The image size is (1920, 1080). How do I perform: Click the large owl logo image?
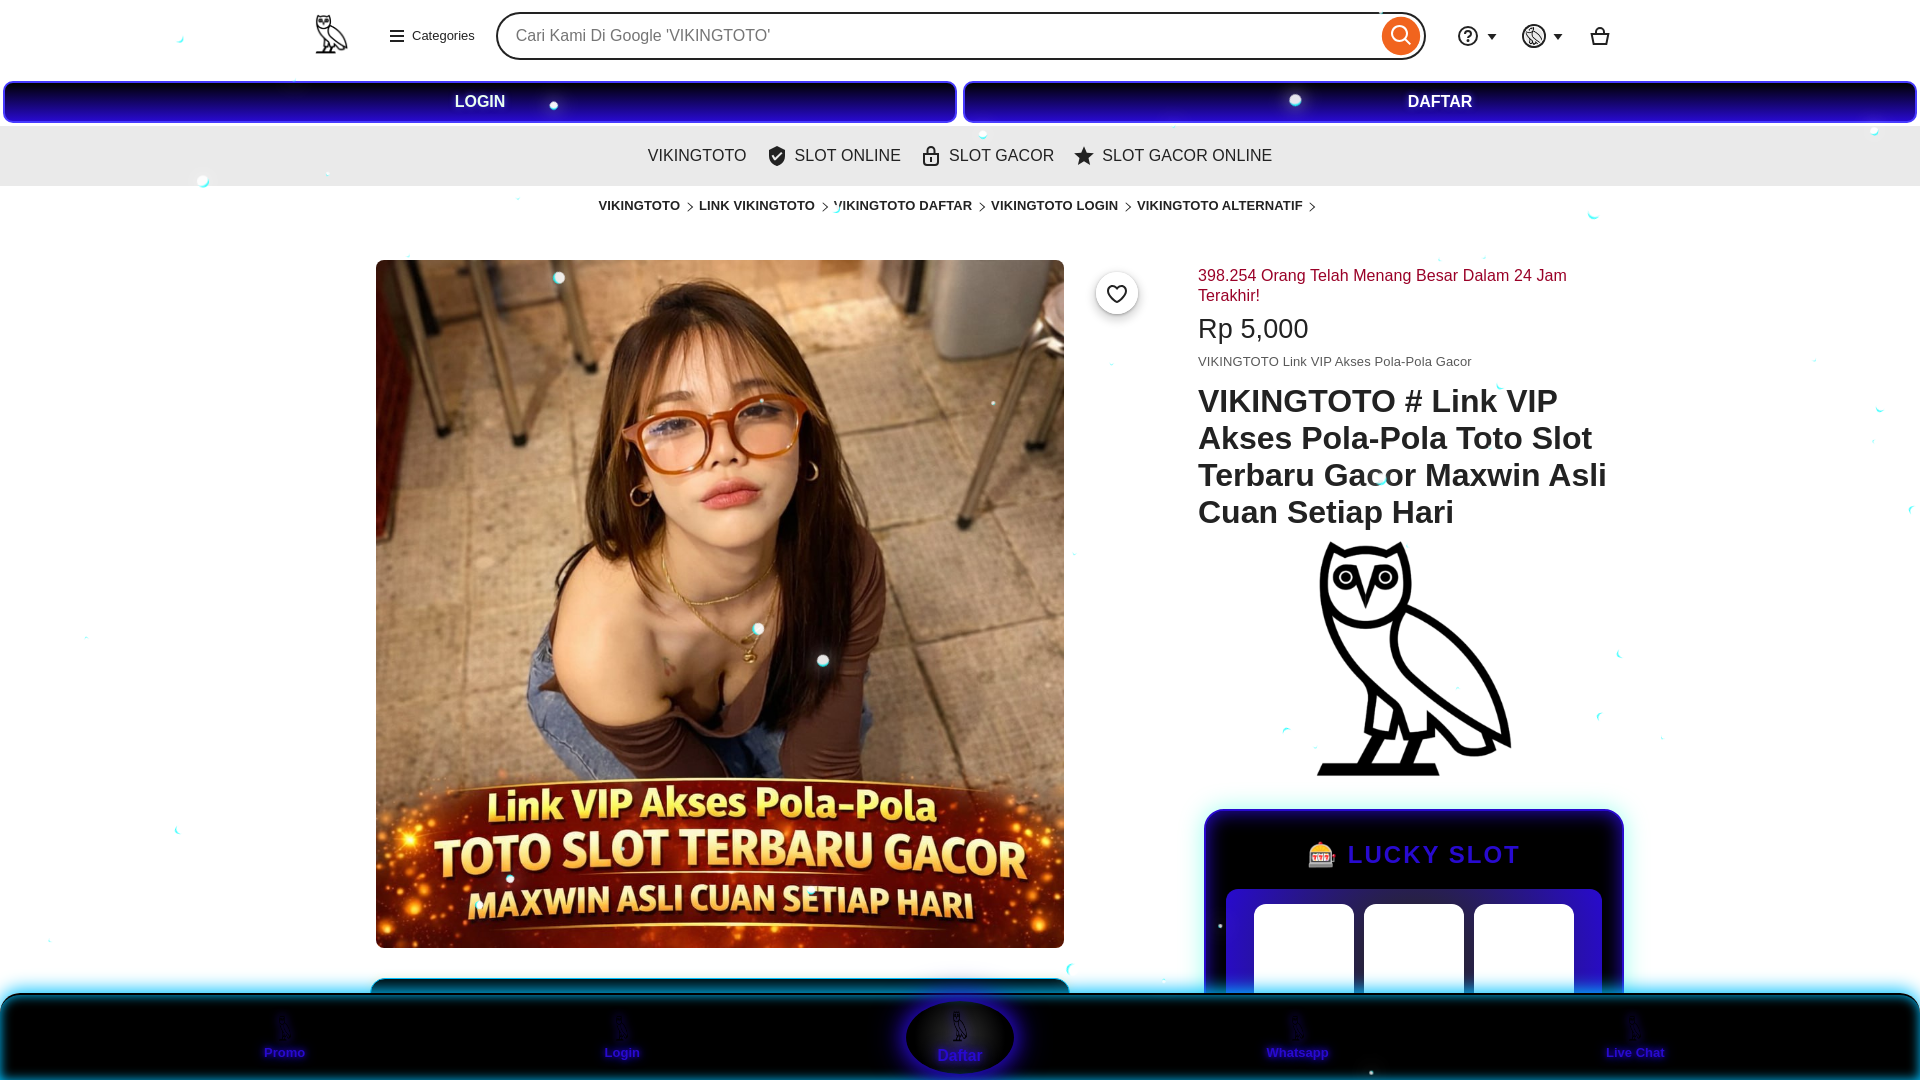(x=1414, y=658)
